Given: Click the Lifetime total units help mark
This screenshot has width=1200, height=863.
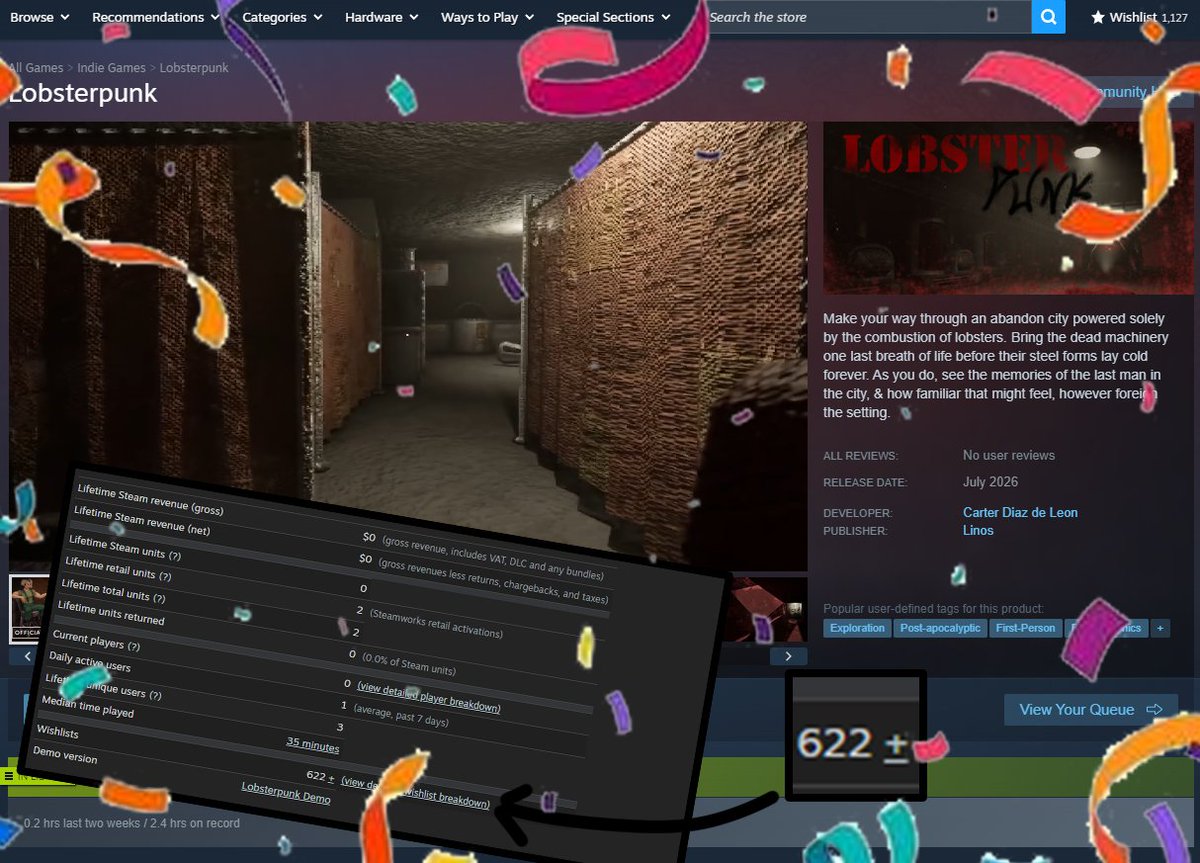Looking at the screenshot, I should (x=158, y=598).
